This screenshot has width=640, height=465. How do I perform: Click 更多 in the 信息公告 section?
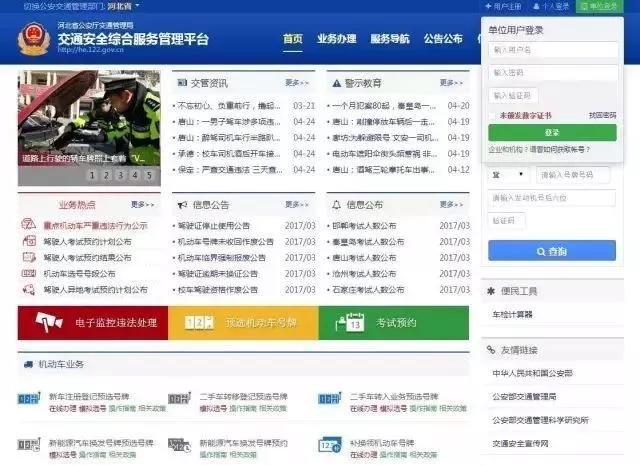point(297,205)
